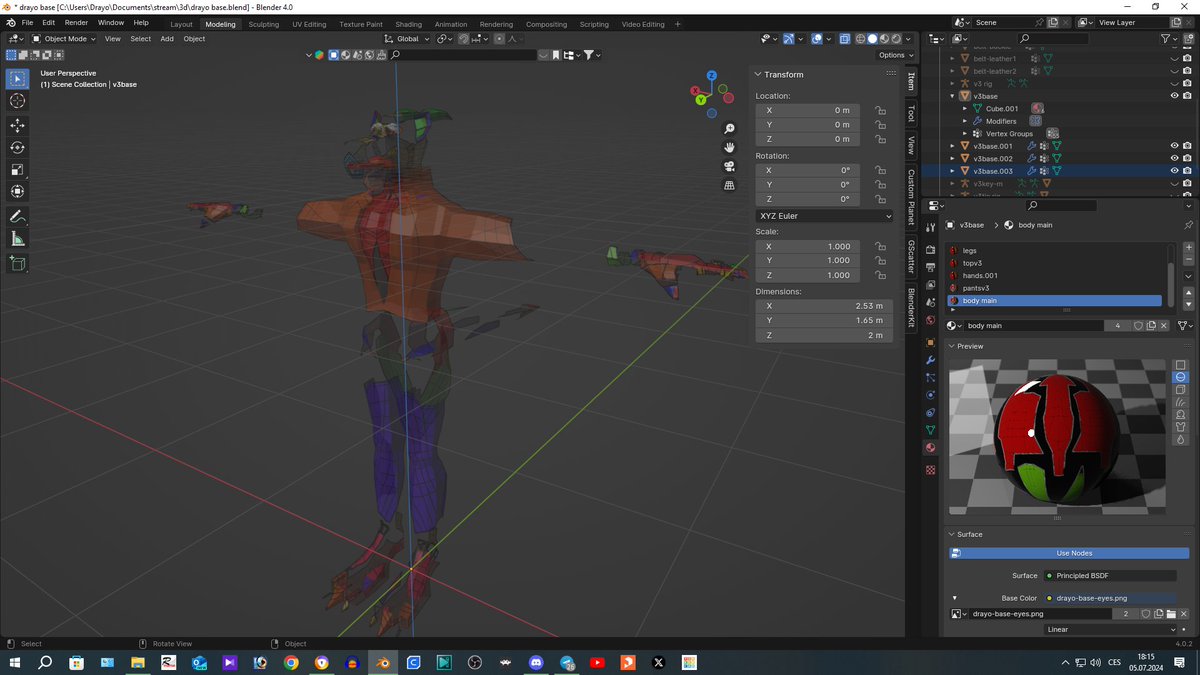The image size is (1200, 675).
Task: Open the XYZ Euler rotation mode dropdown
Action: (x=825, y=216)
